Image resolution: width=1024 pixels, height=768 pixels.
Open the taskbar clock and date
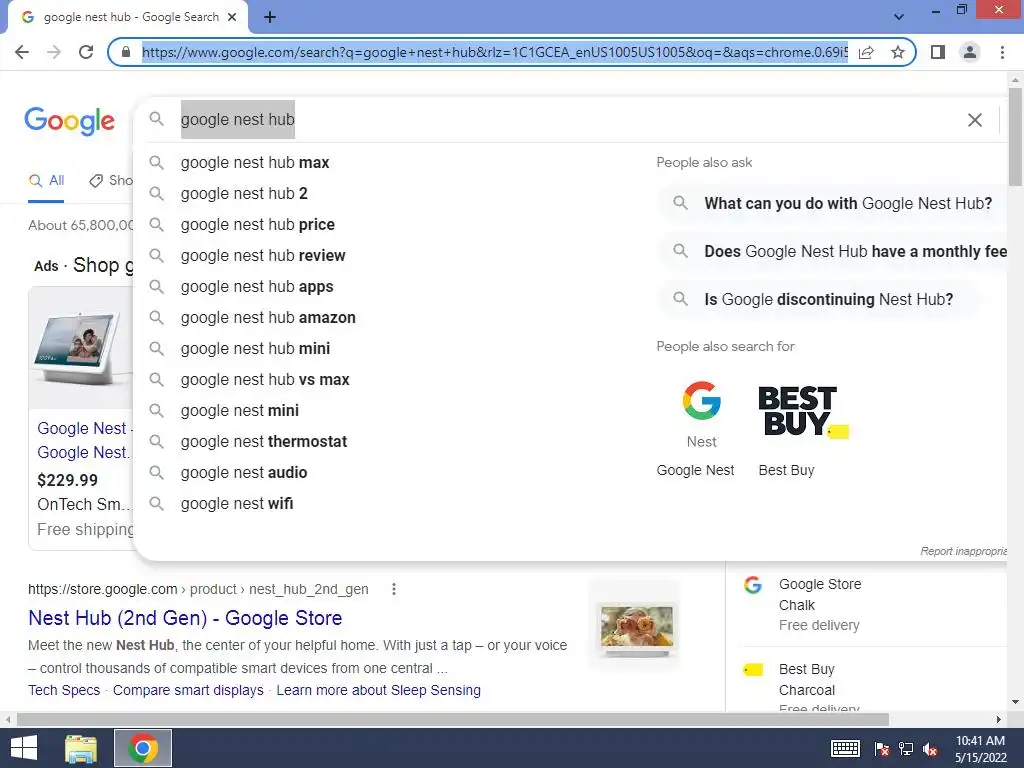(x=980, y=748)
